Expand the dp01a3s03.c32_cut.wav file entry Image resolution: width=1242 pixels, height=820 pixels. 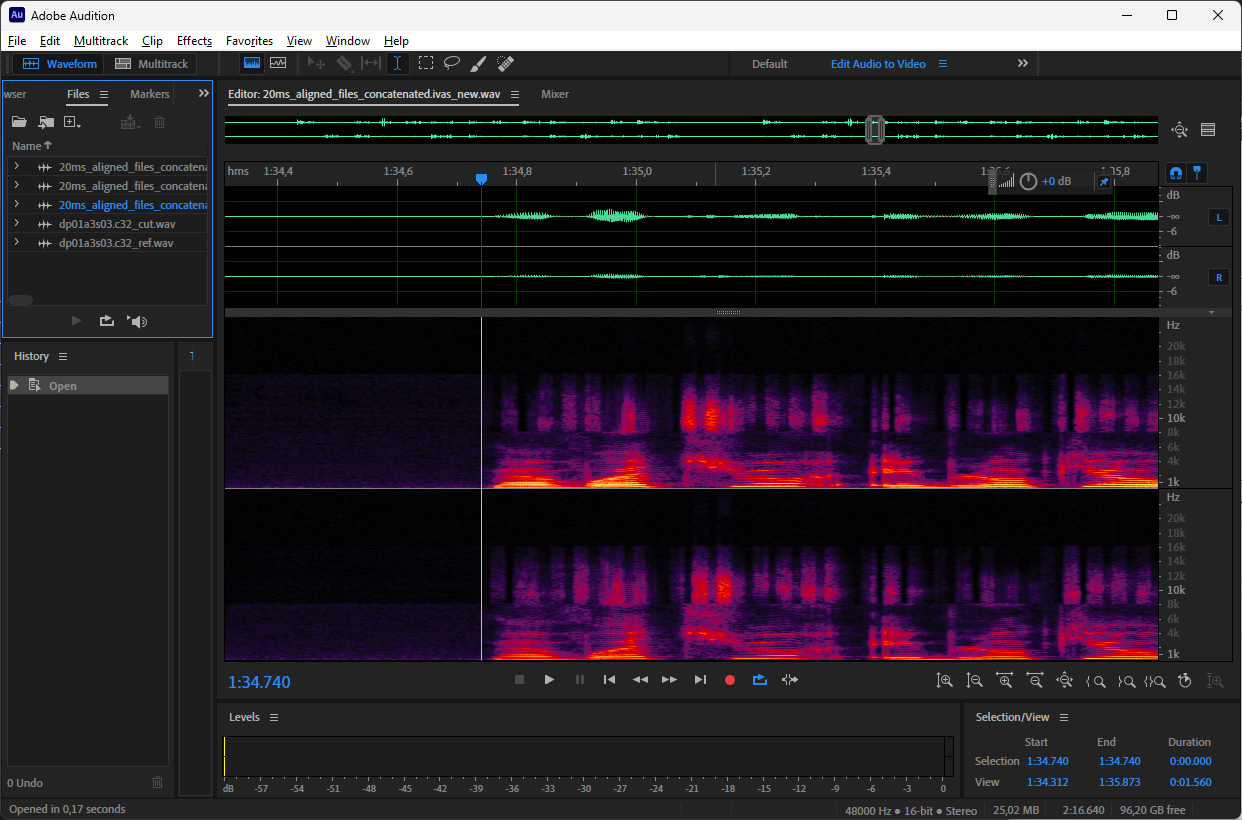click(x=16, y=224)
